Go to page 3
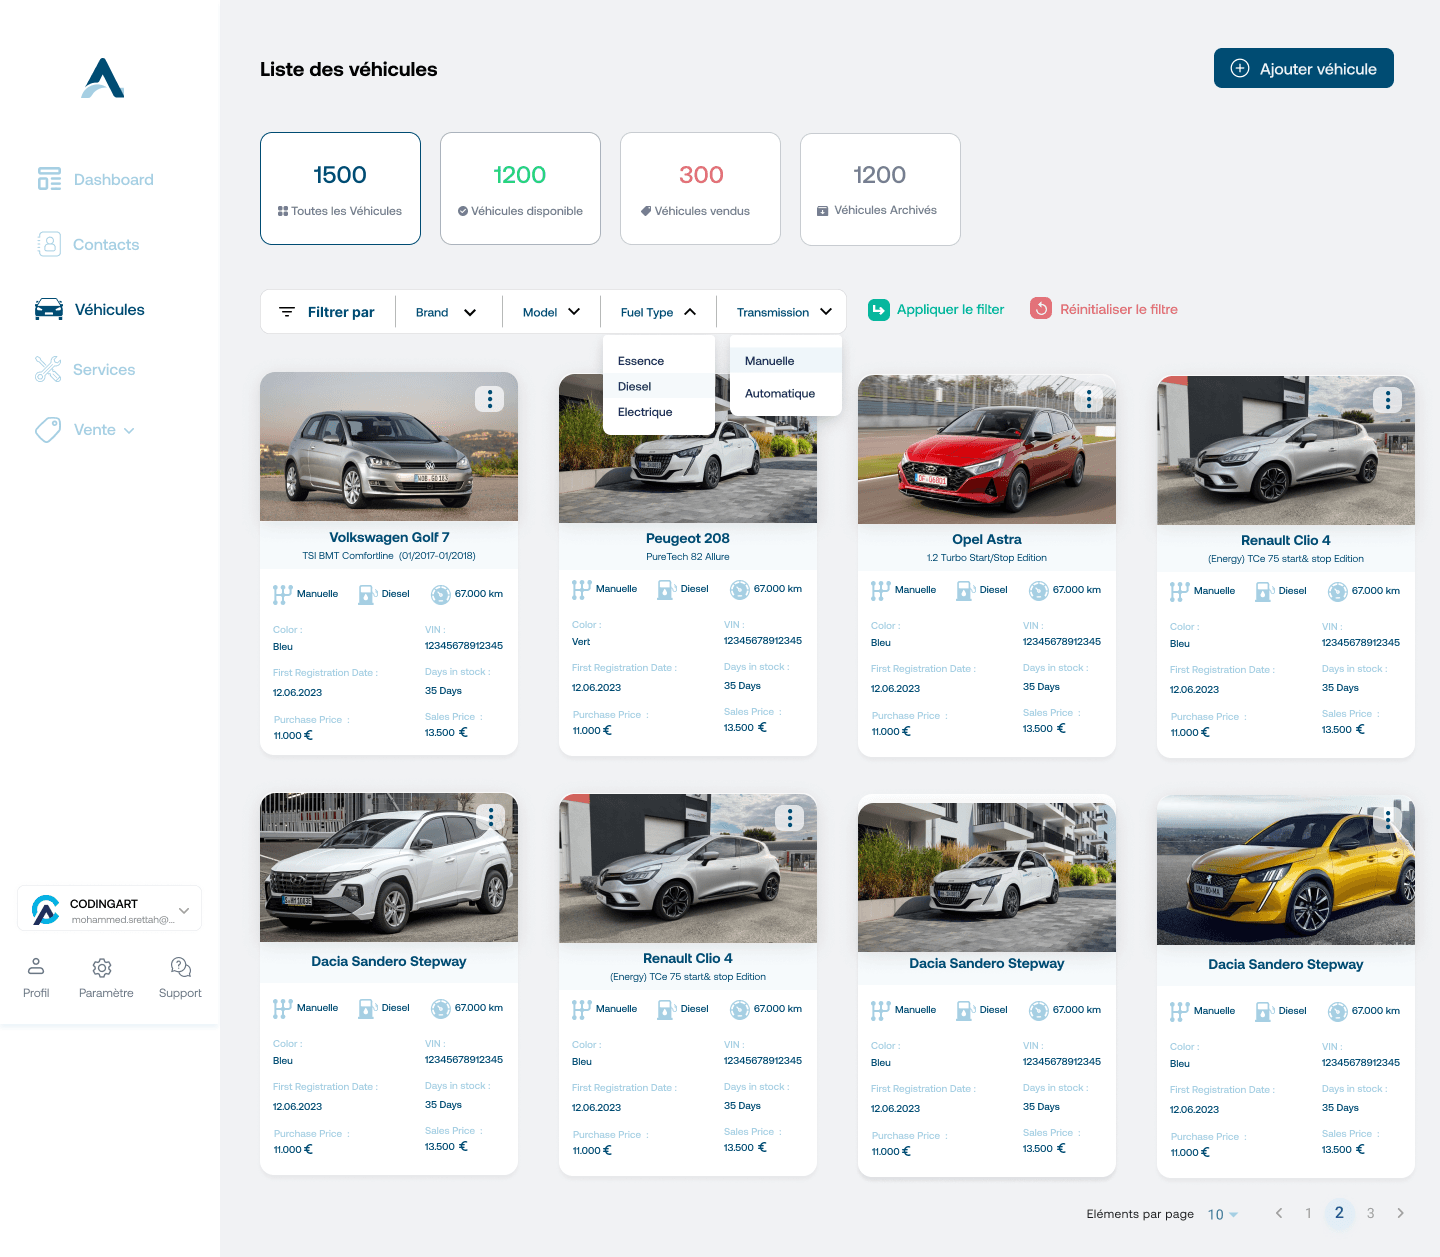Viewport: 1440px width, 1257px height. pos(1370,1213)
